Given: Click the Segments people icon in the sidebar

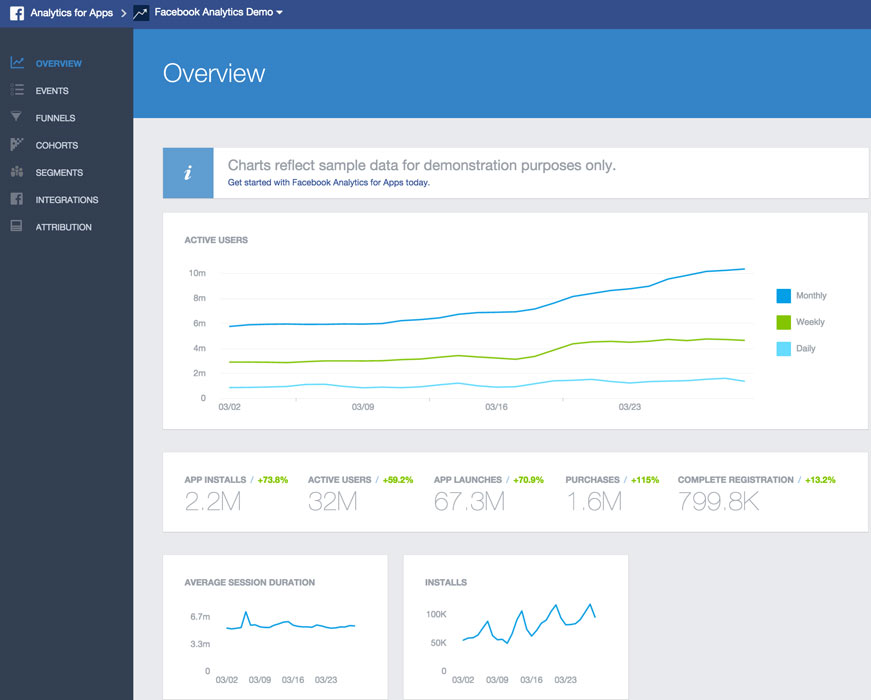Looking at the screenshot, I should pos(17,172).
